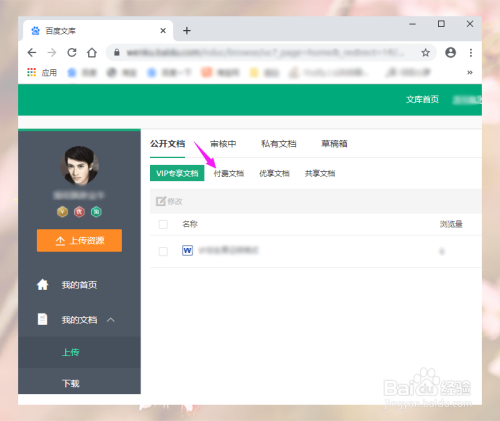Open a new browser tab with plus

click(187, 31)
